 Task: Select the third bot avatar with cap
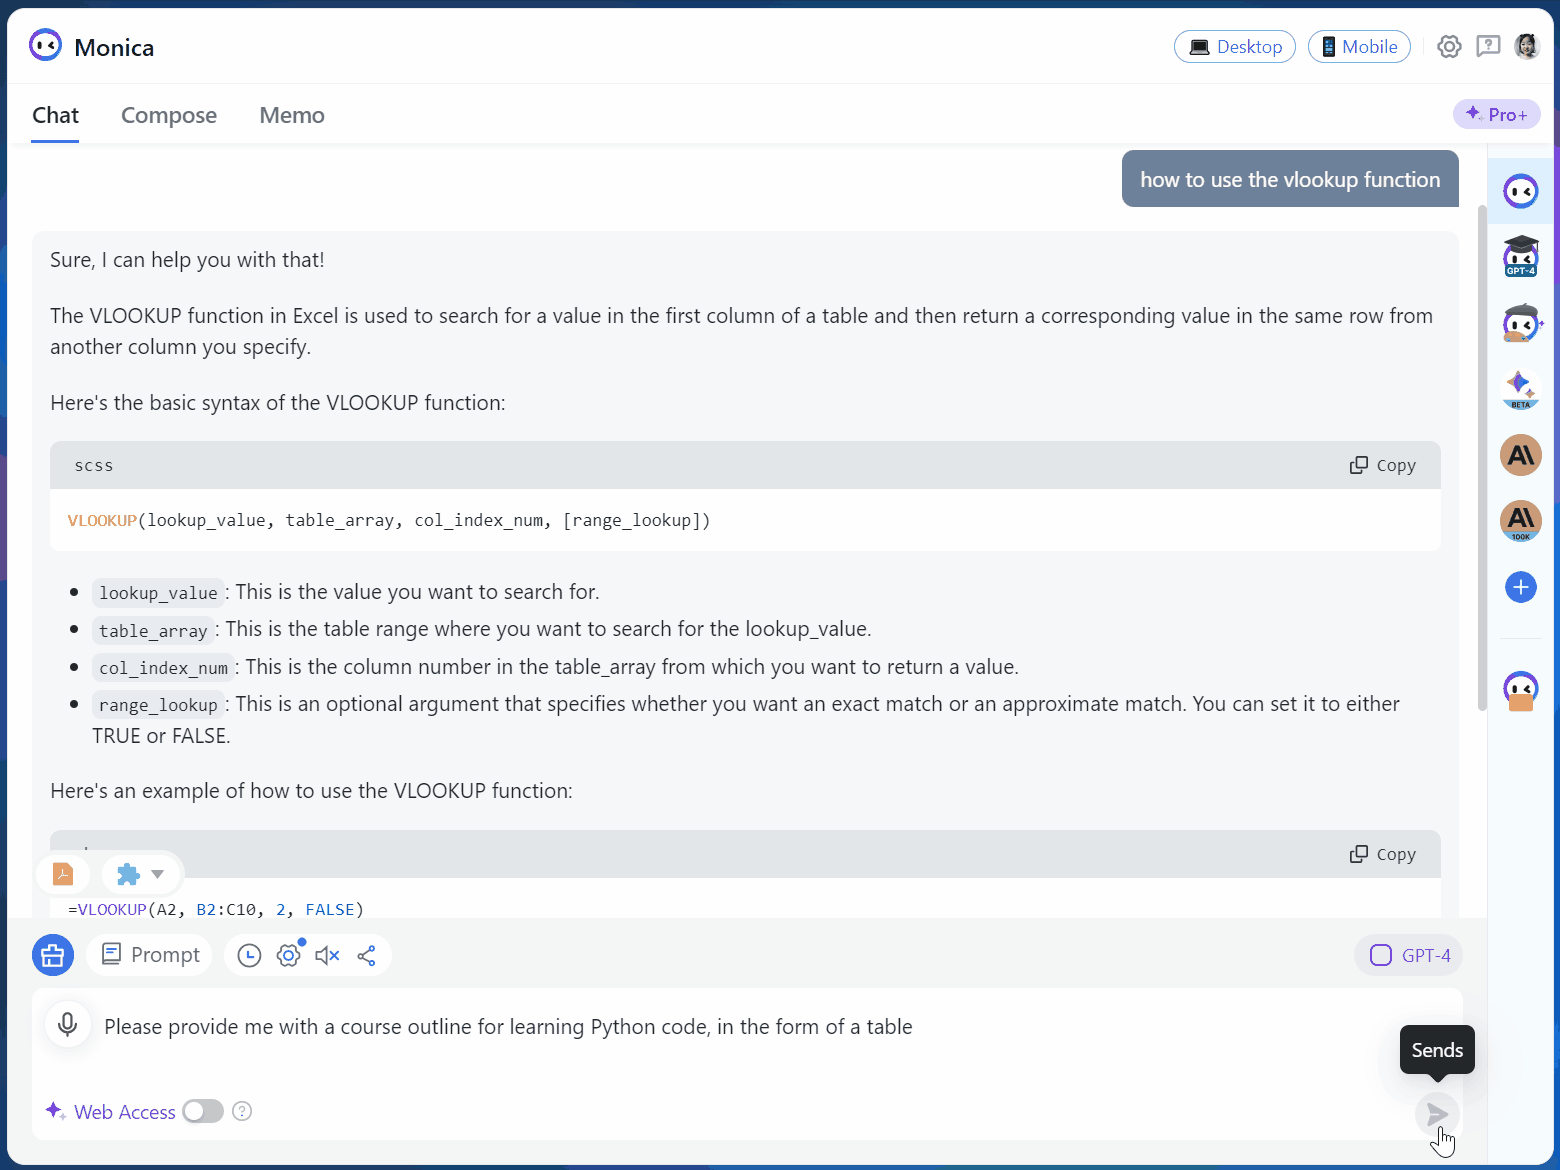[x=1521, y=323]
